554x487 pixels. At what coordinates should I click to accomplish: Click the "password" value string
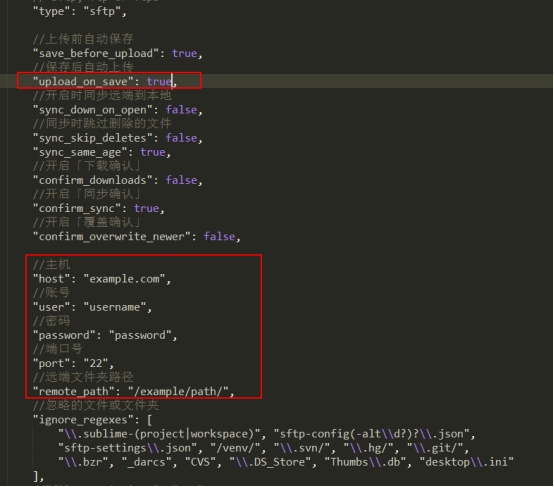click(140, 335)
